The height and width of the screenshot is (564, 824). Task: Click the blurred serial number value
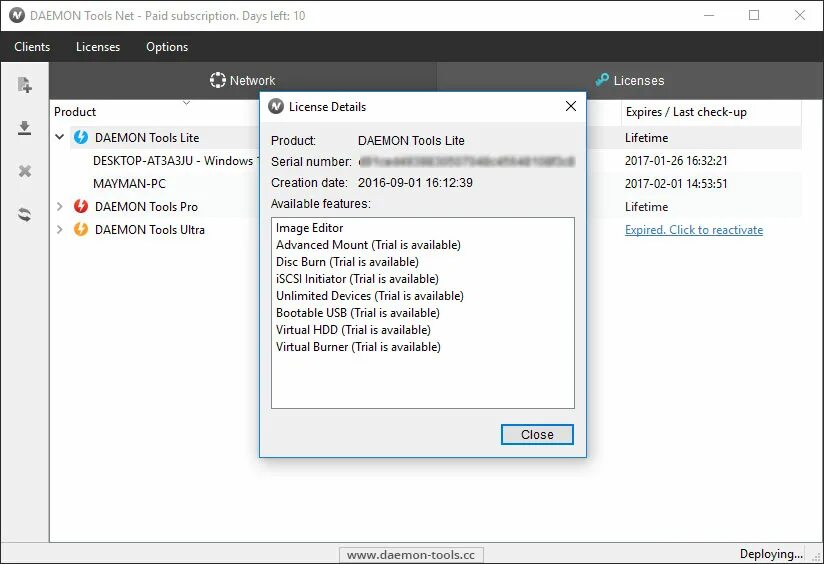[x=467, y=161]
